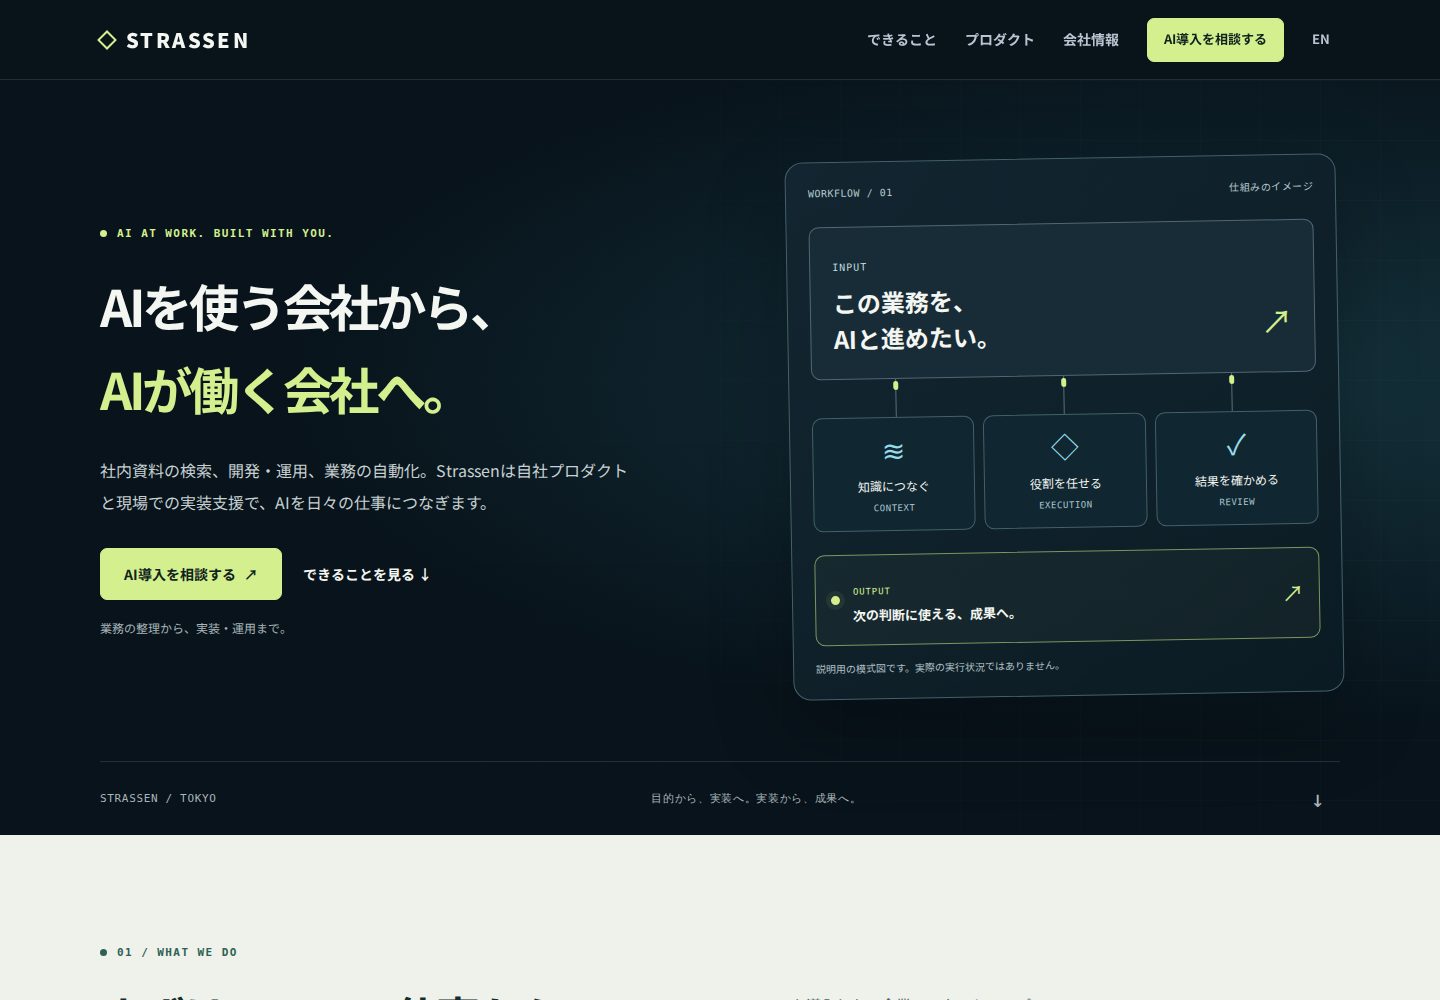
Task: Click the AI AT WORK. BUILT WITH YOU. tagline
Action: (x=224, y=233)
